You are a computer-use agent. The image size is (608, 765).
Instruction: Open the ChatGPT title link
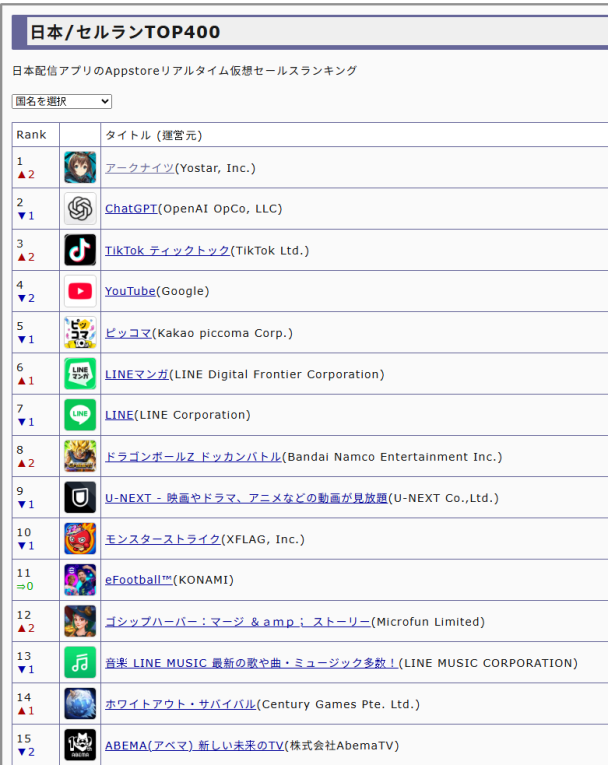pyautogui.click(x=131, y=209)
